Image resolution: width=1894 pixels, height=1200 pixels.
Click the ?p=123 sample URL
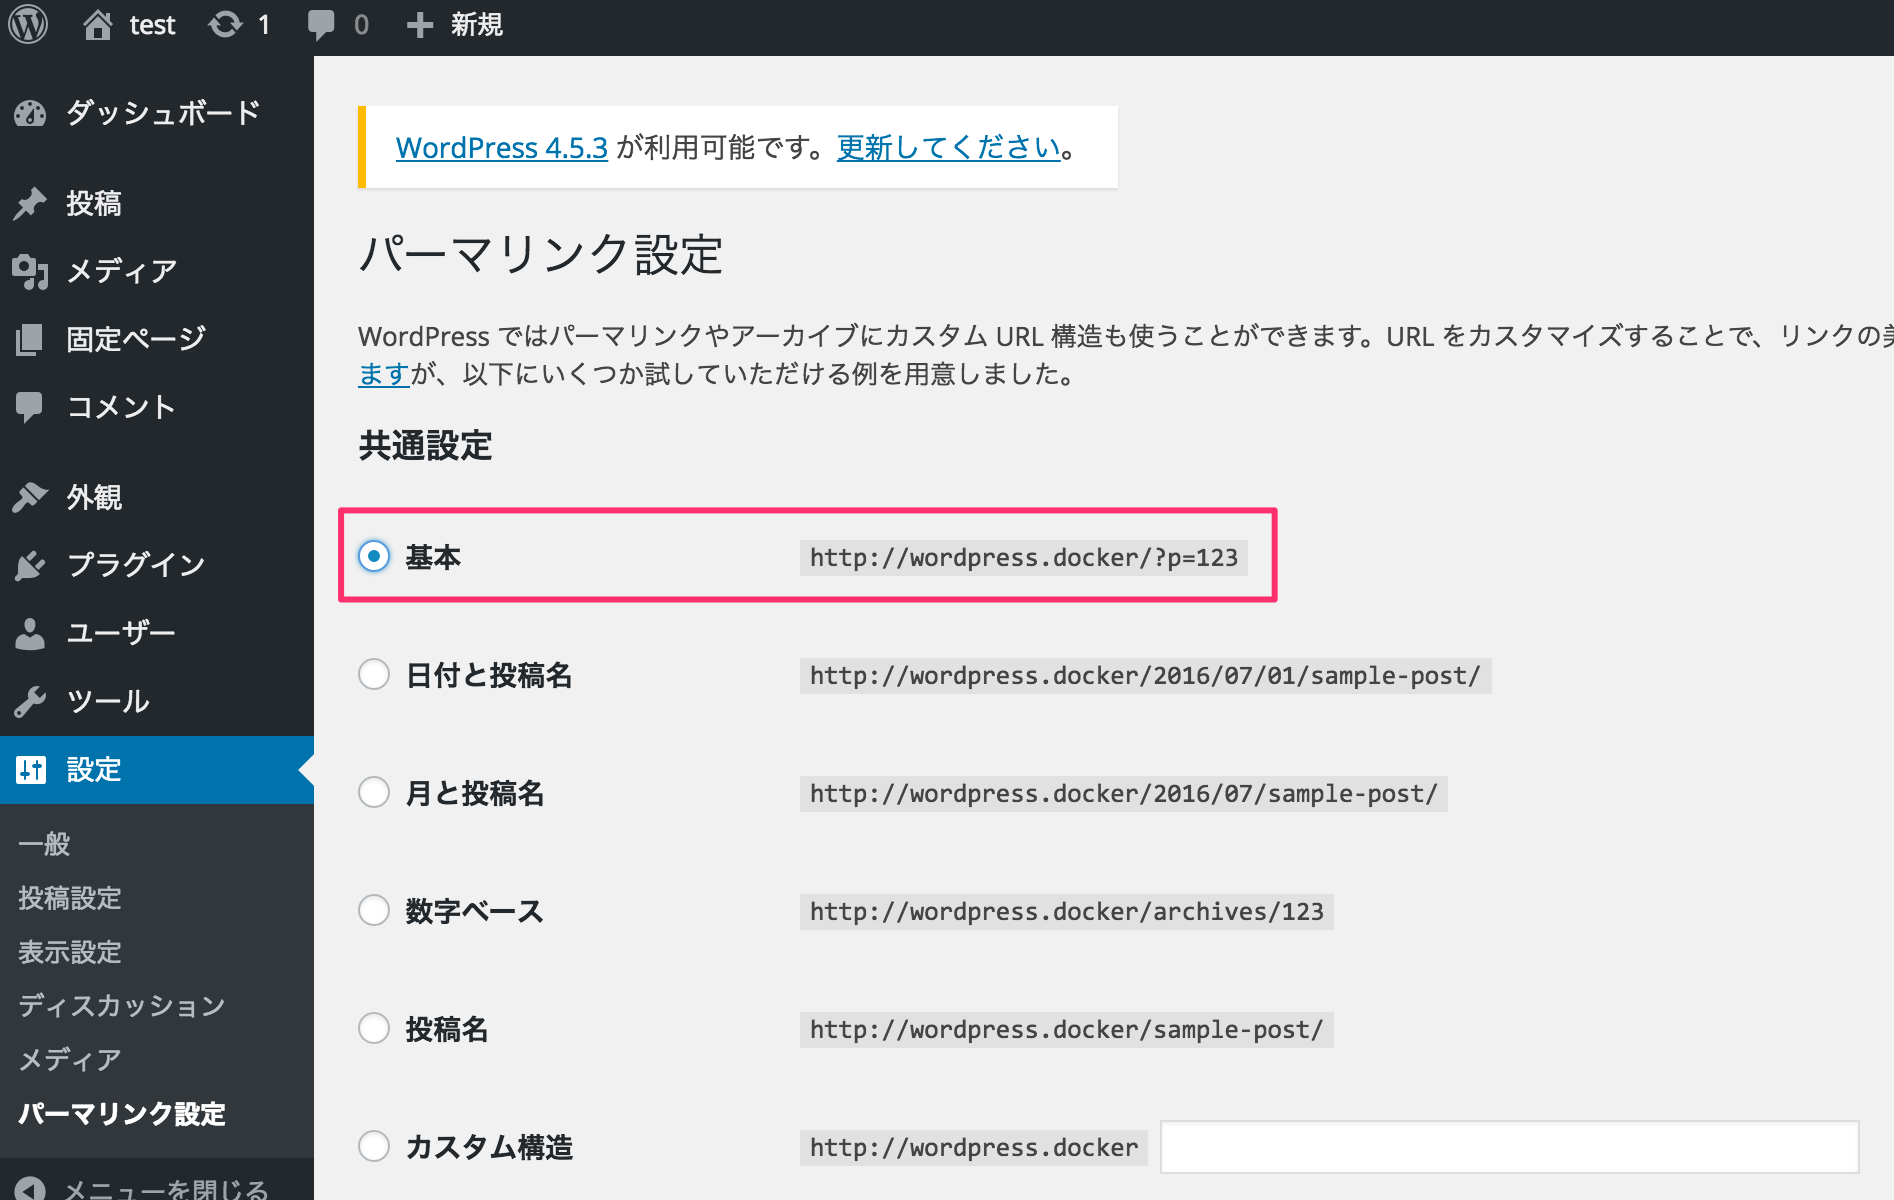coord(1024,557)
